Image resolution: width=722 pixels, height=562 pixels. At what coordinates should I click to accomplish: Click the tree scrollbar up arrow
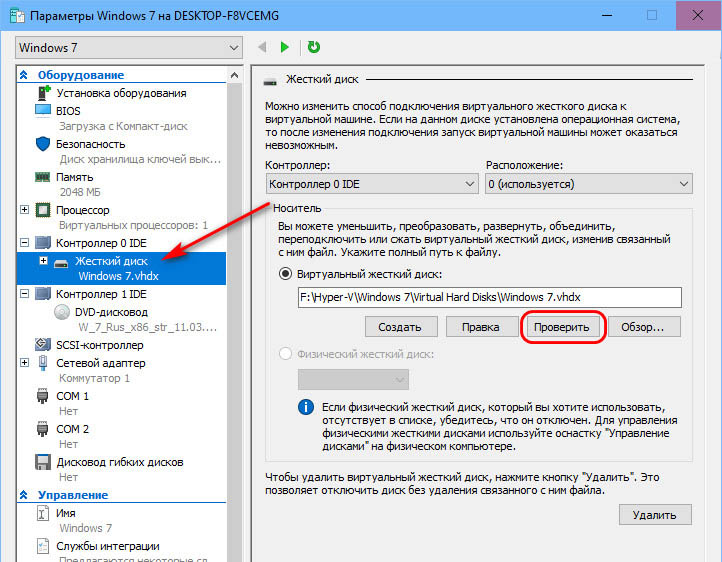234,75
